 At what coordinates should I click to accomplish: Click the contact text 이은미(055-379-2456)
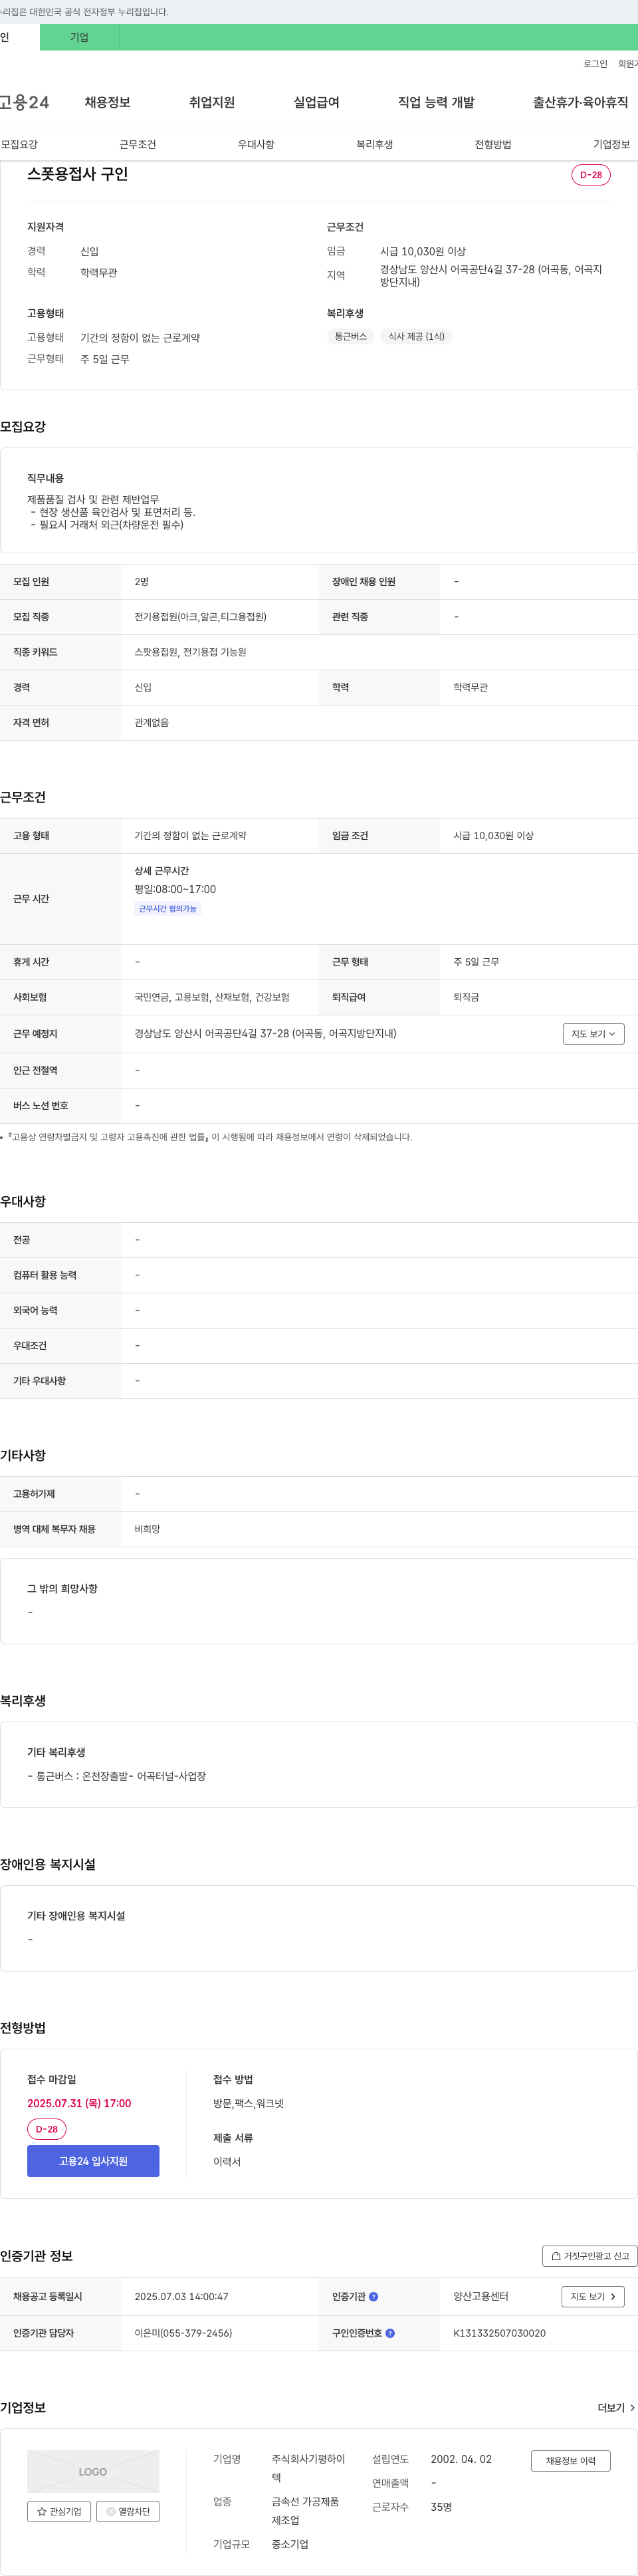183,2333
